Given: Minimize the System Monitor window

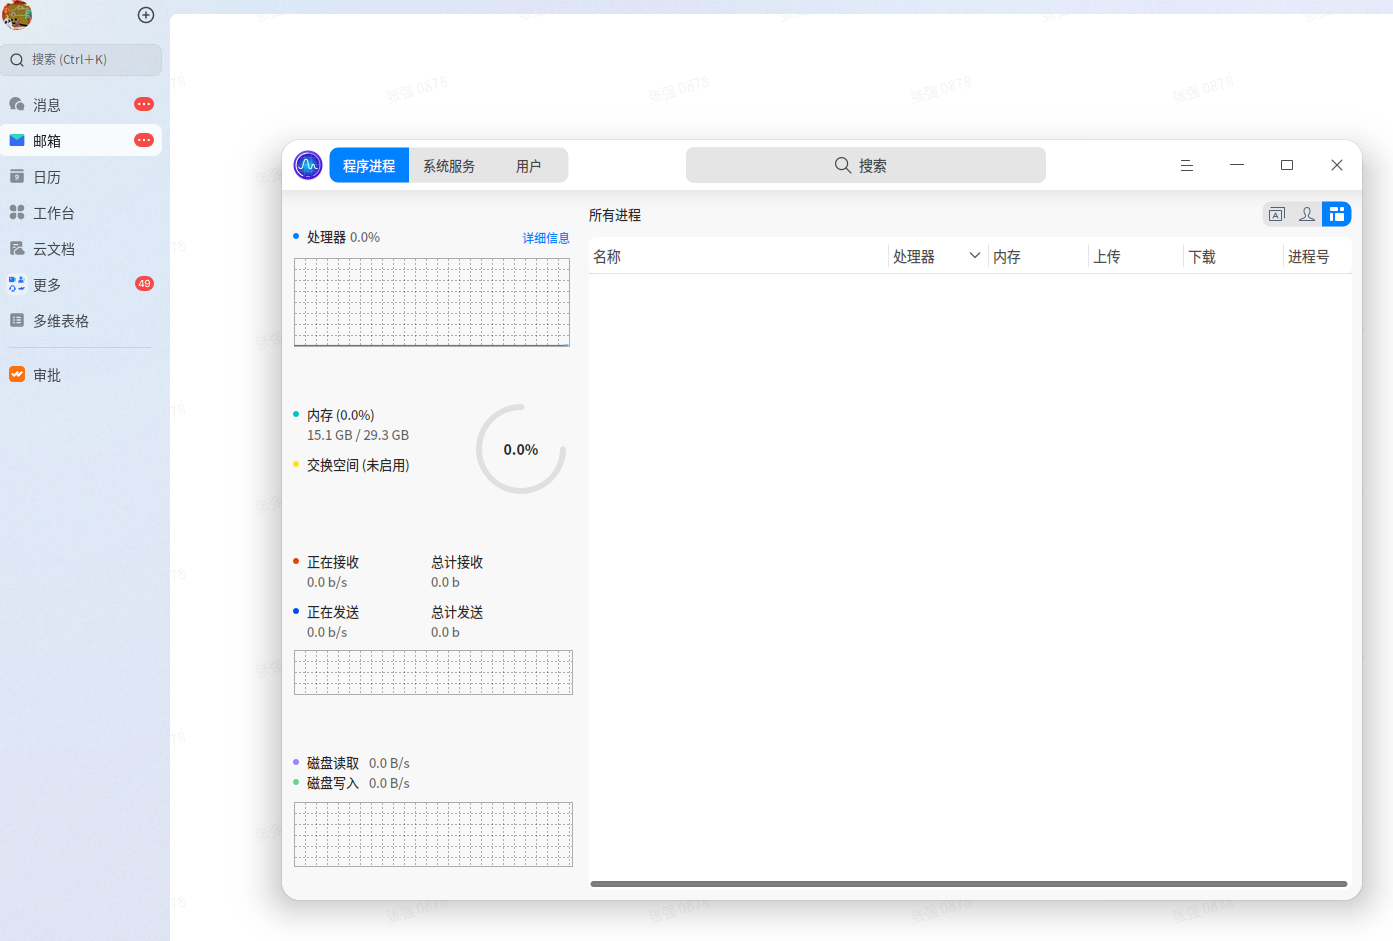Looking at the screenshot, I should [1237, 165].
